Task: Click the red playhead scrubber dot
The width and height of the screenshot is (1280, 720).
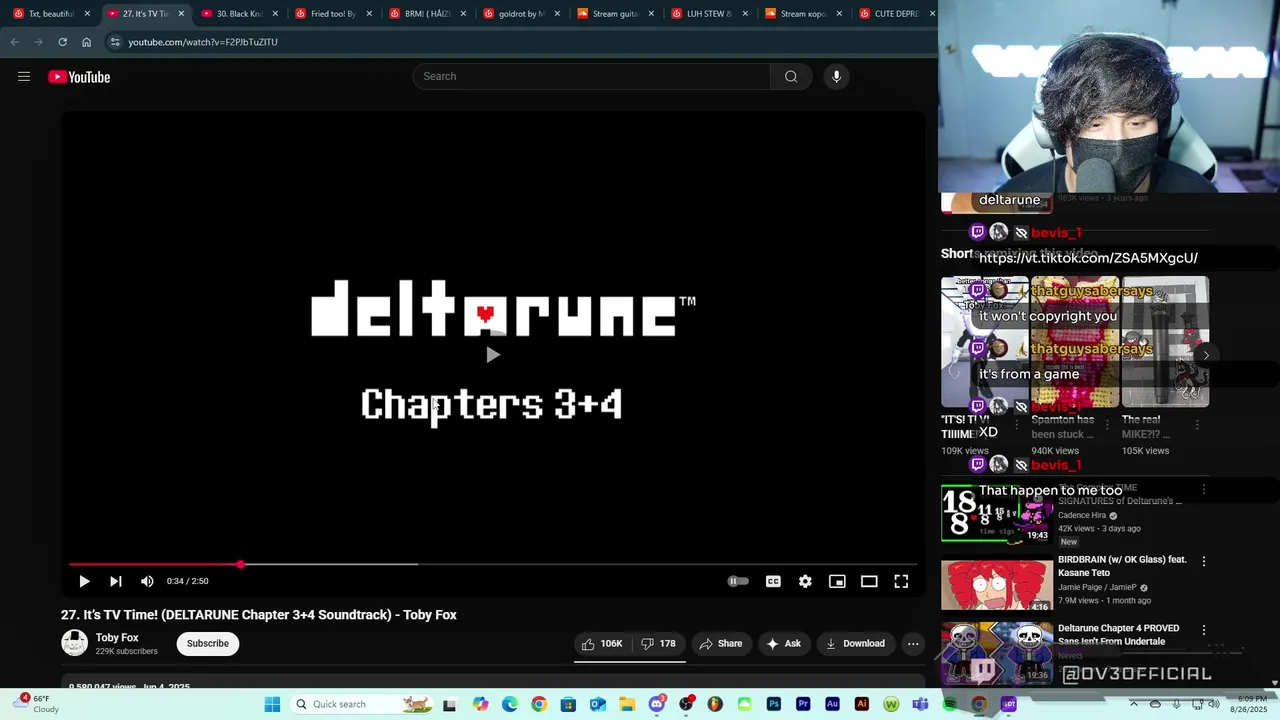Action: (x=241, y=564)
